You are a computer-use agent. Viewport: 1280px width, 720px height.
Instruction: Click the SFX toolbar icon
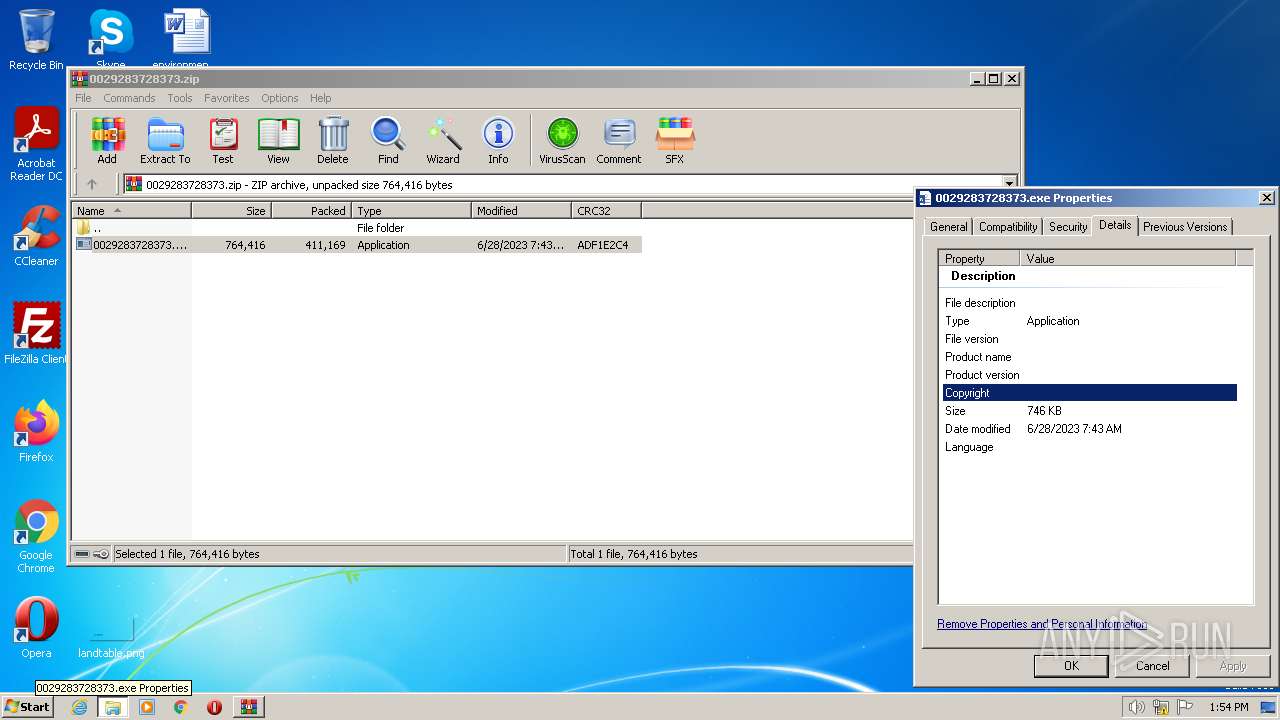(675, 140)
